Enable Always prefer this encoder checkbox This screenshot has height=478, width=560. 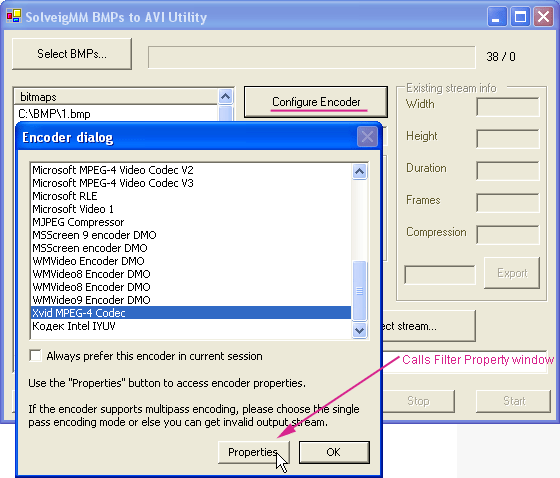35,356
